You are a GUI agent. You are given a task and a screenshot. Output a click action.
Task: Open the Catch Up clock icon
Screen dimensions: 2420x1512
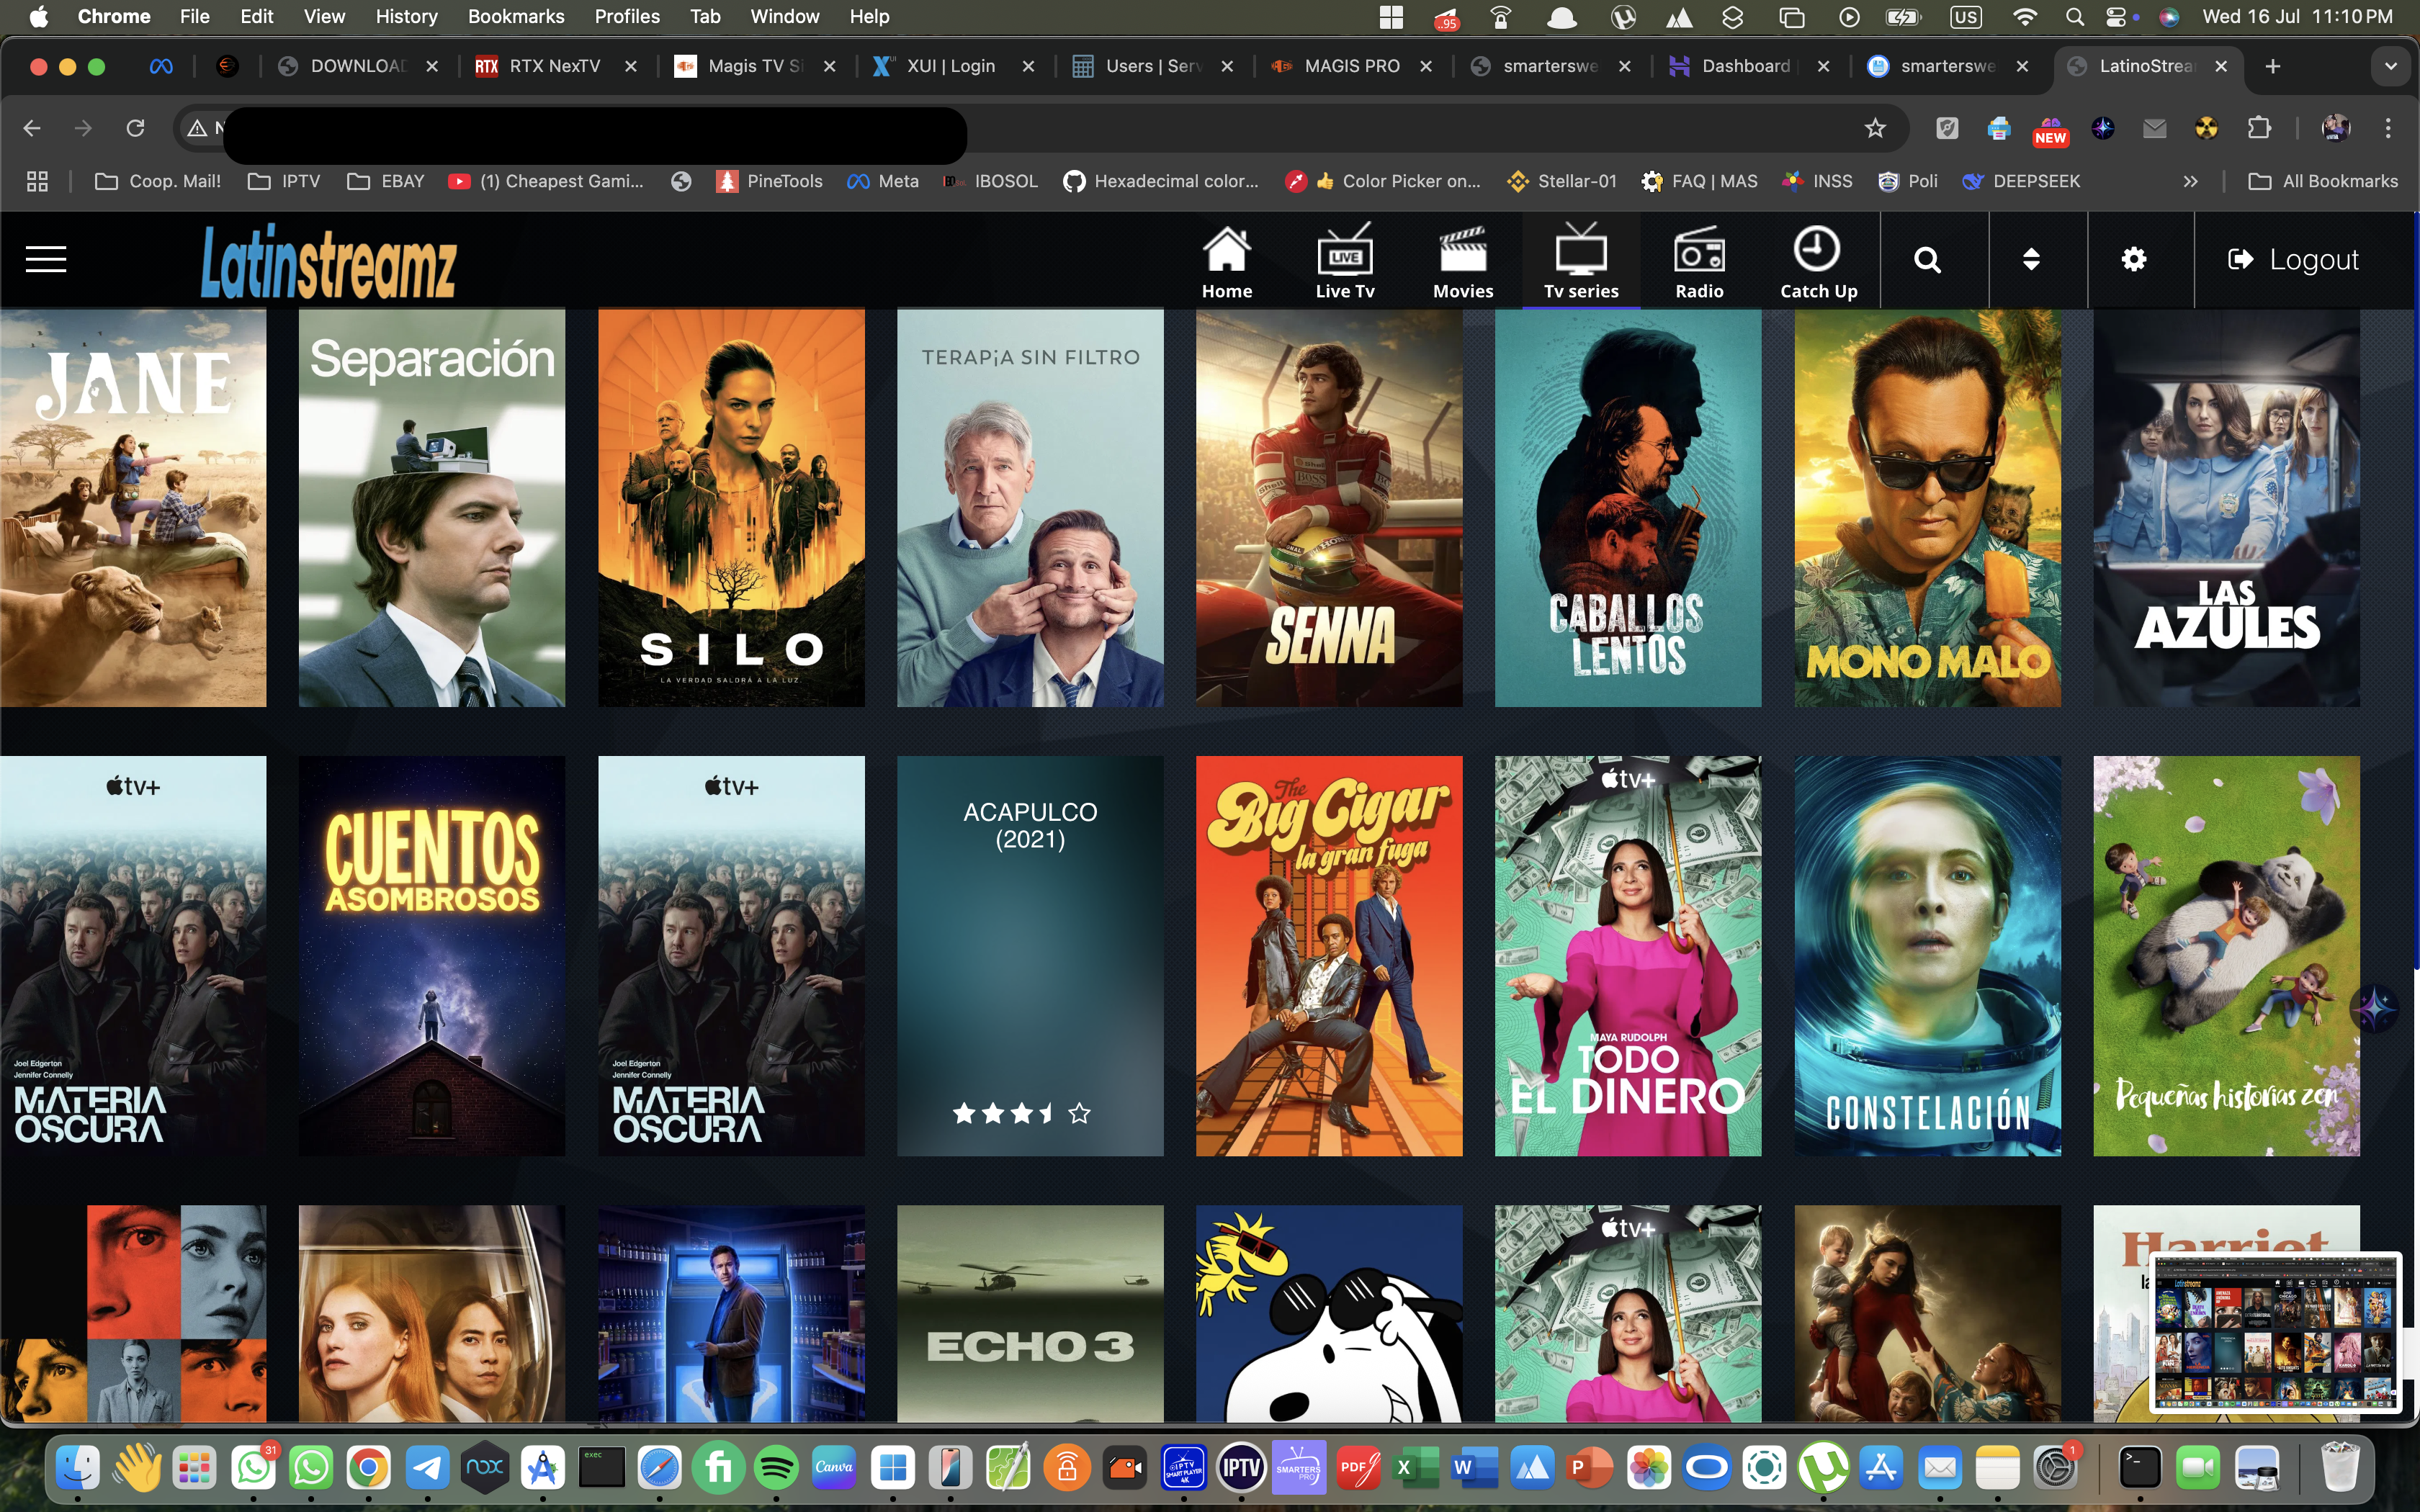(1817, 252)
